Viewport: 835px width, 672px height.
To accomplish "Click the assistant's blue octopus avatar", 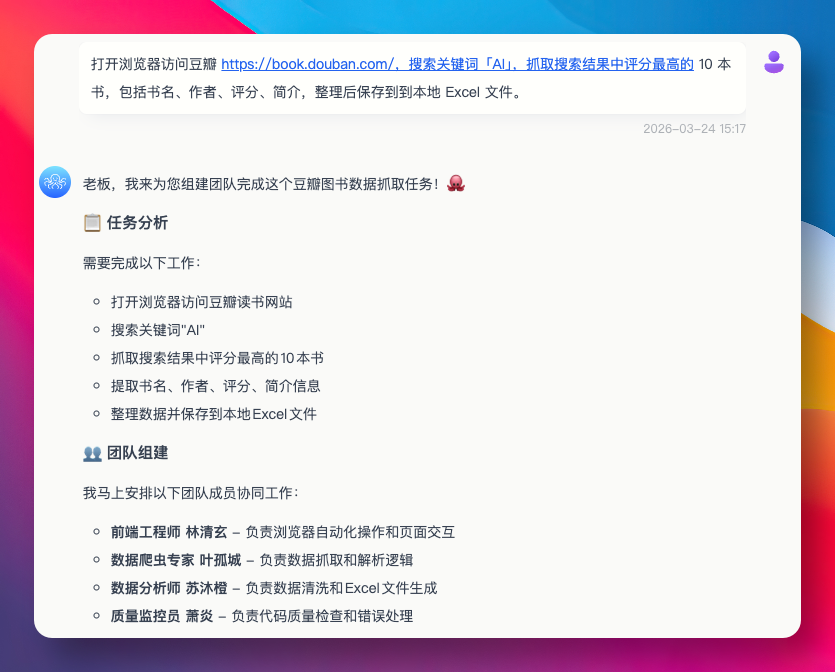I will tap(55, 182).
